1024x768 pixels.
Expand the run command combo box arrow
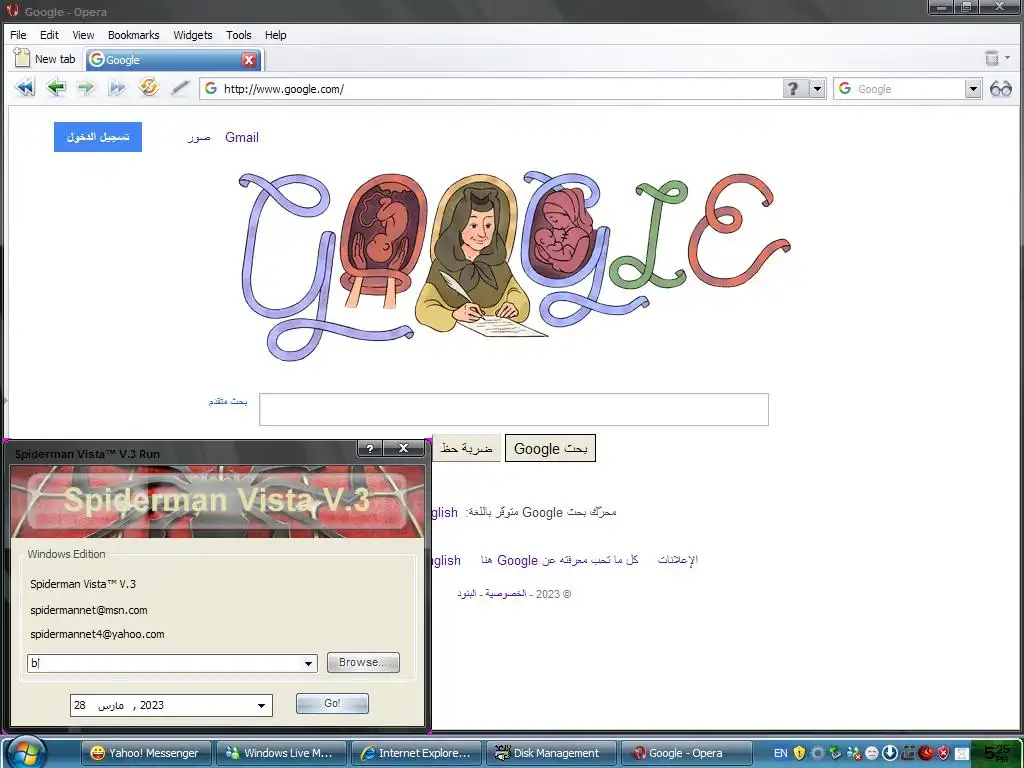click(x=308, y=664)
